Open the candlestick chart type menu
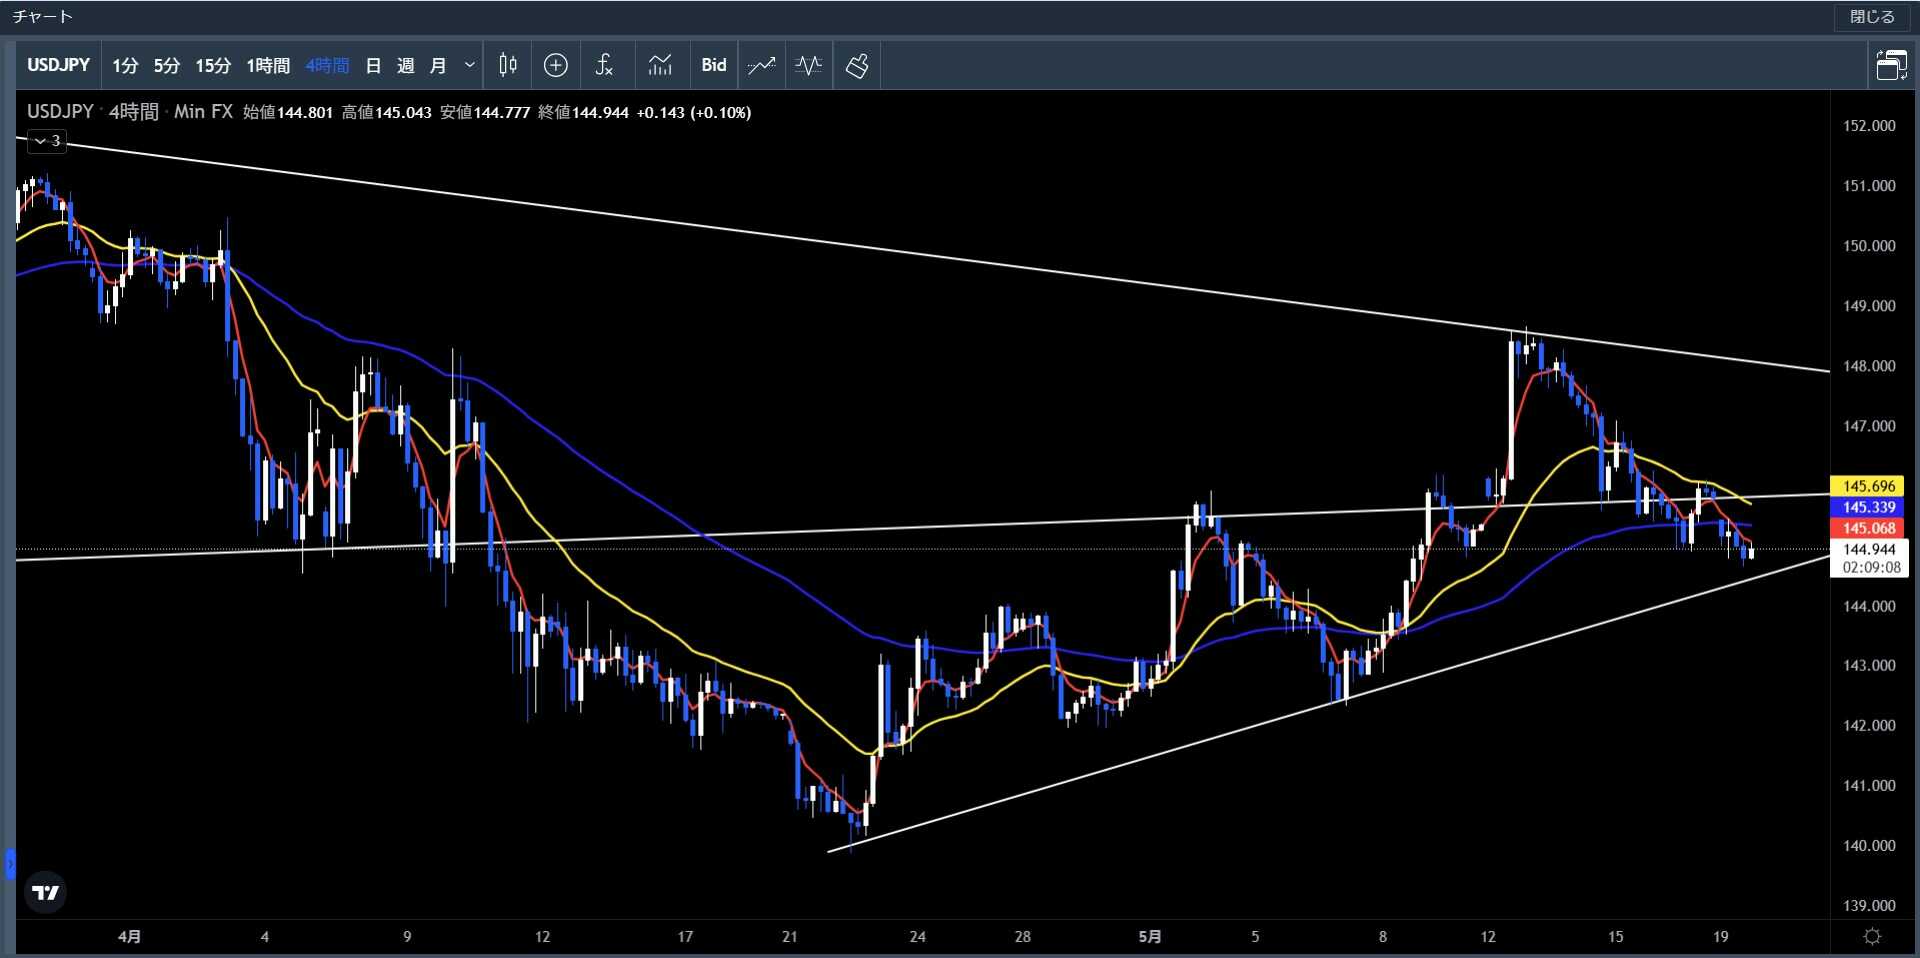 [508, 65]
